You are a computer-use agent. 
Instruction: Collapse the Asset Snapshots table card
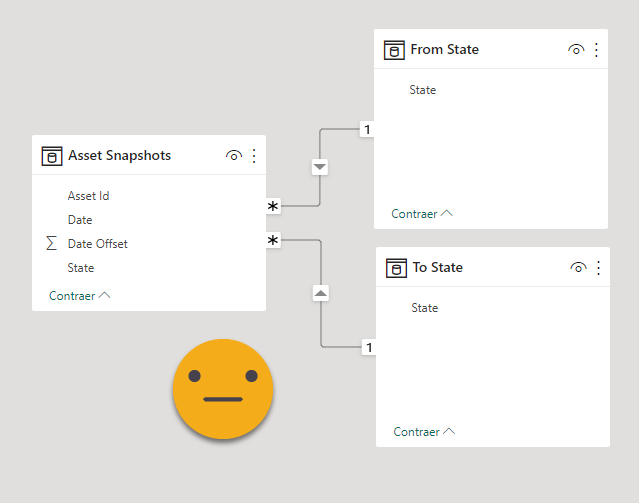tap(80, 296)
